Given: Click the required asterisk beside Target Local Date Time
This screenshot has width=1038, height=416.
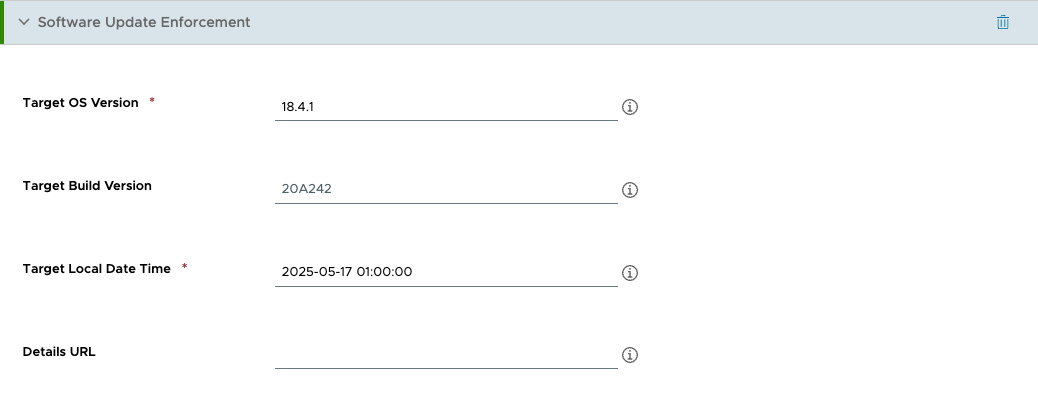Looking at the screenshot, I should (185, 267).
